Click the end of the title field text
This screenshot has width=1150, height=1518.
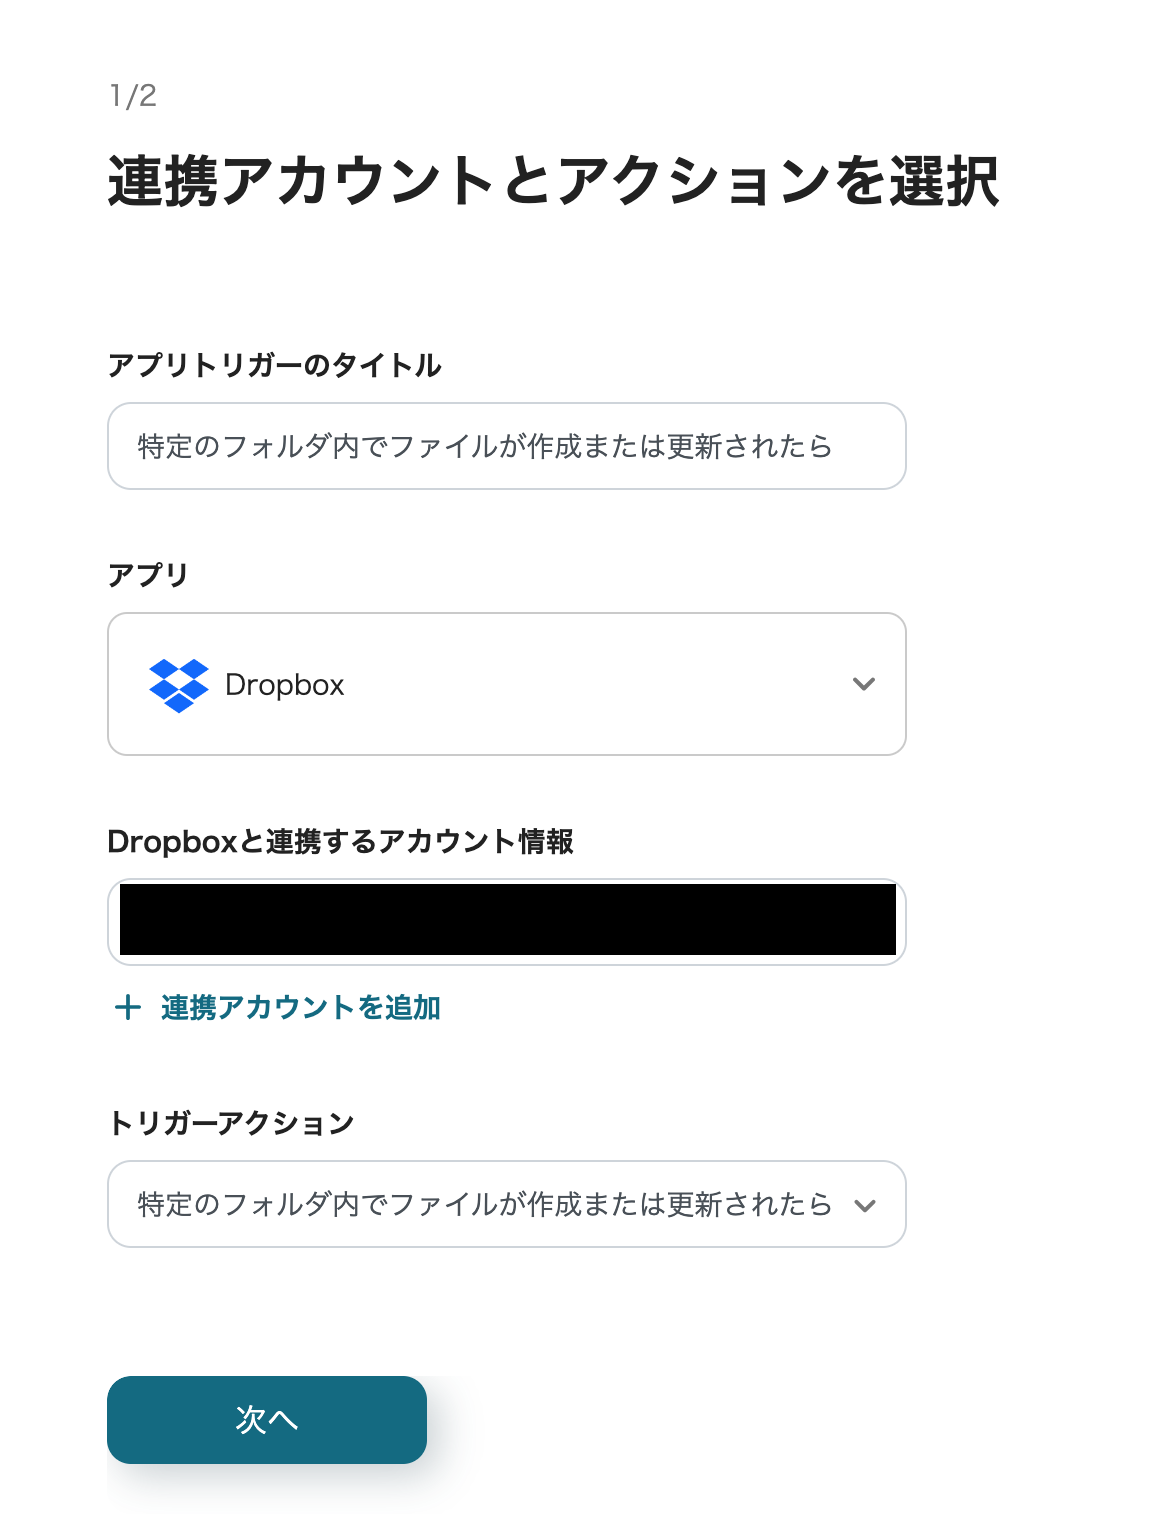click(x=831, y=446)
